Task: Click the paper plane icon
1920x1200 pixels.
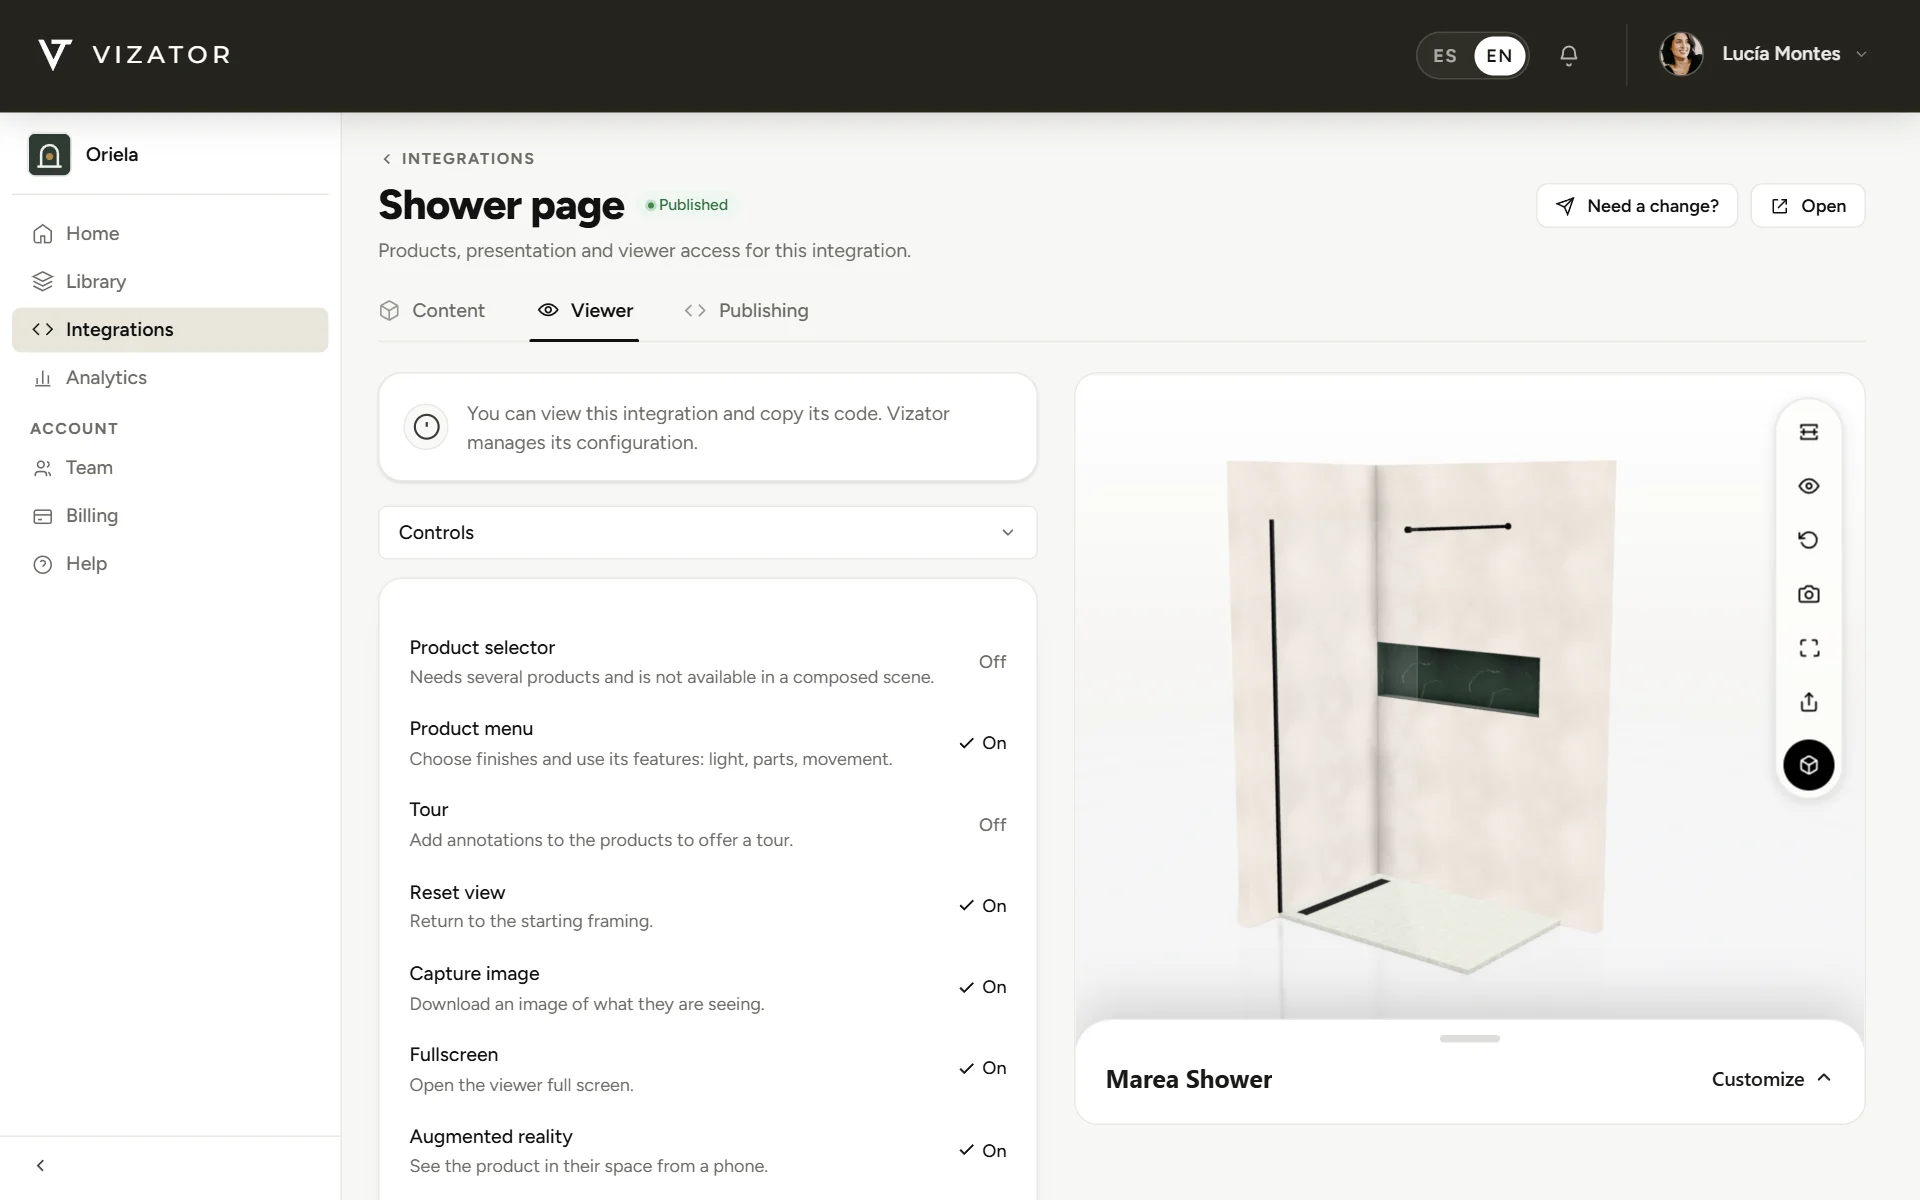Action: click(x=1565, y=206)
